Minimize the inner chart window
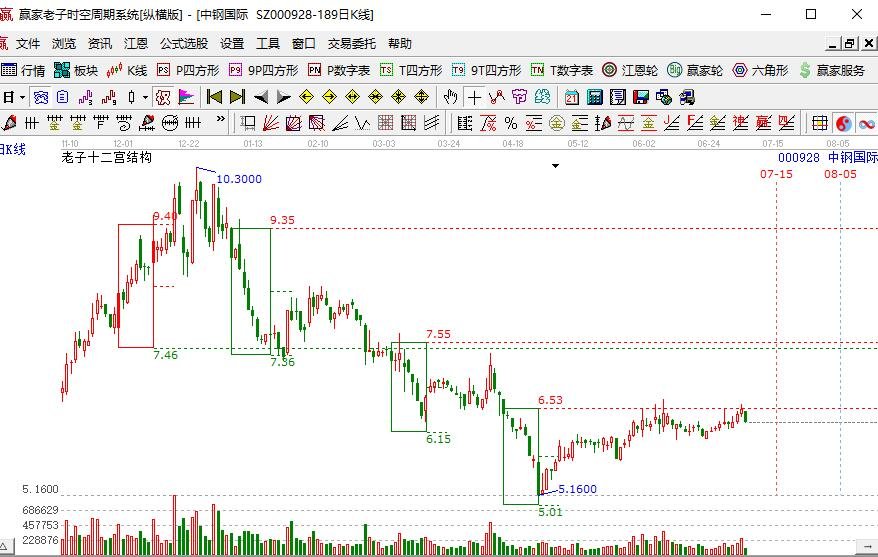This screenshot has height=557, width=878. point(833,44)
